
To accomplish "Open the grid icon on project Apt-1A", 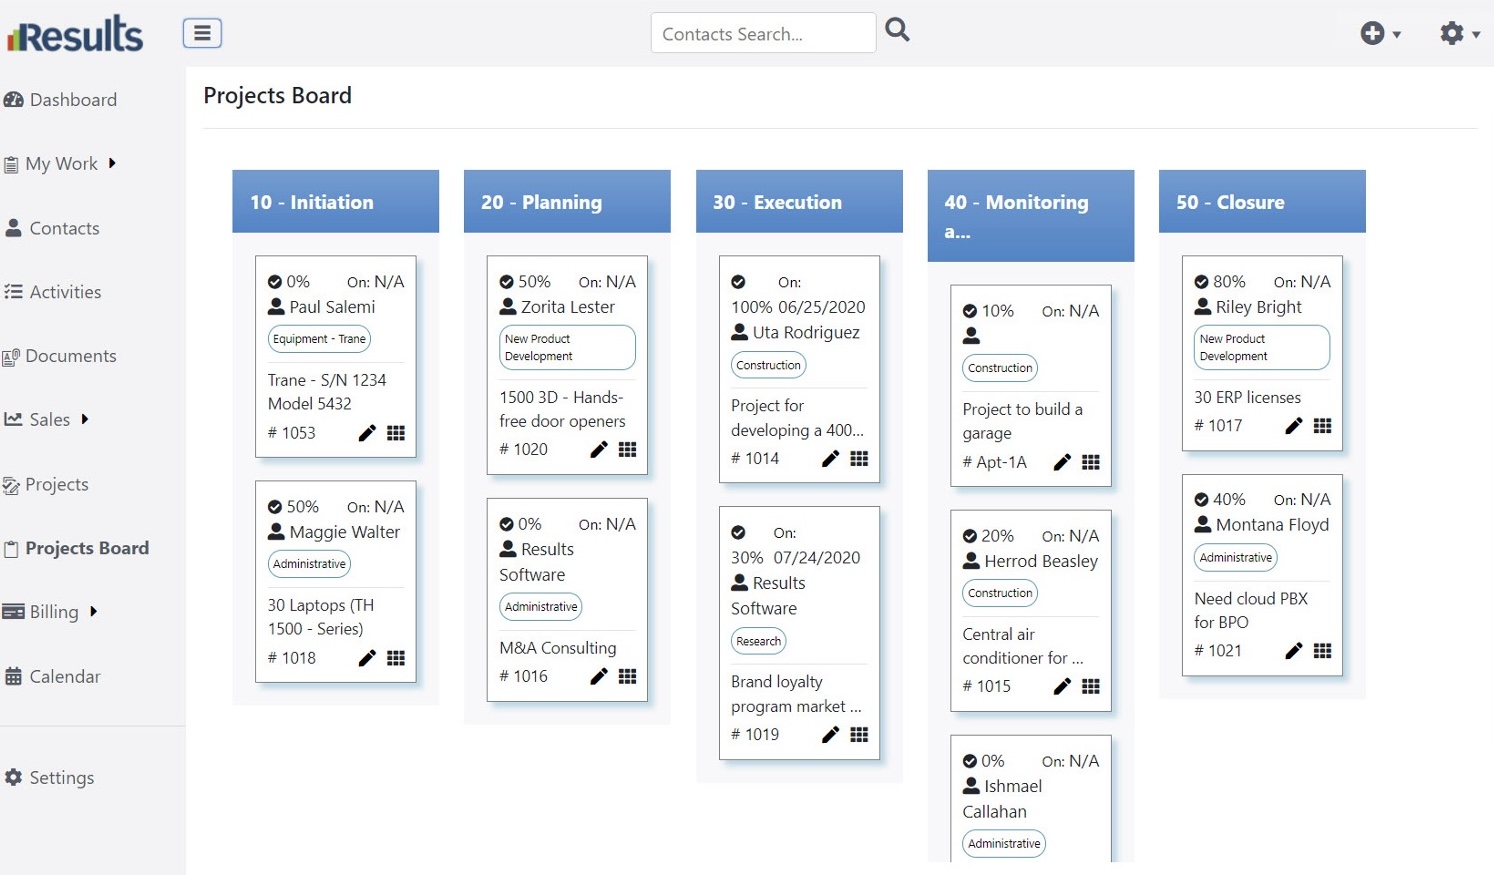I will 1091,462.
